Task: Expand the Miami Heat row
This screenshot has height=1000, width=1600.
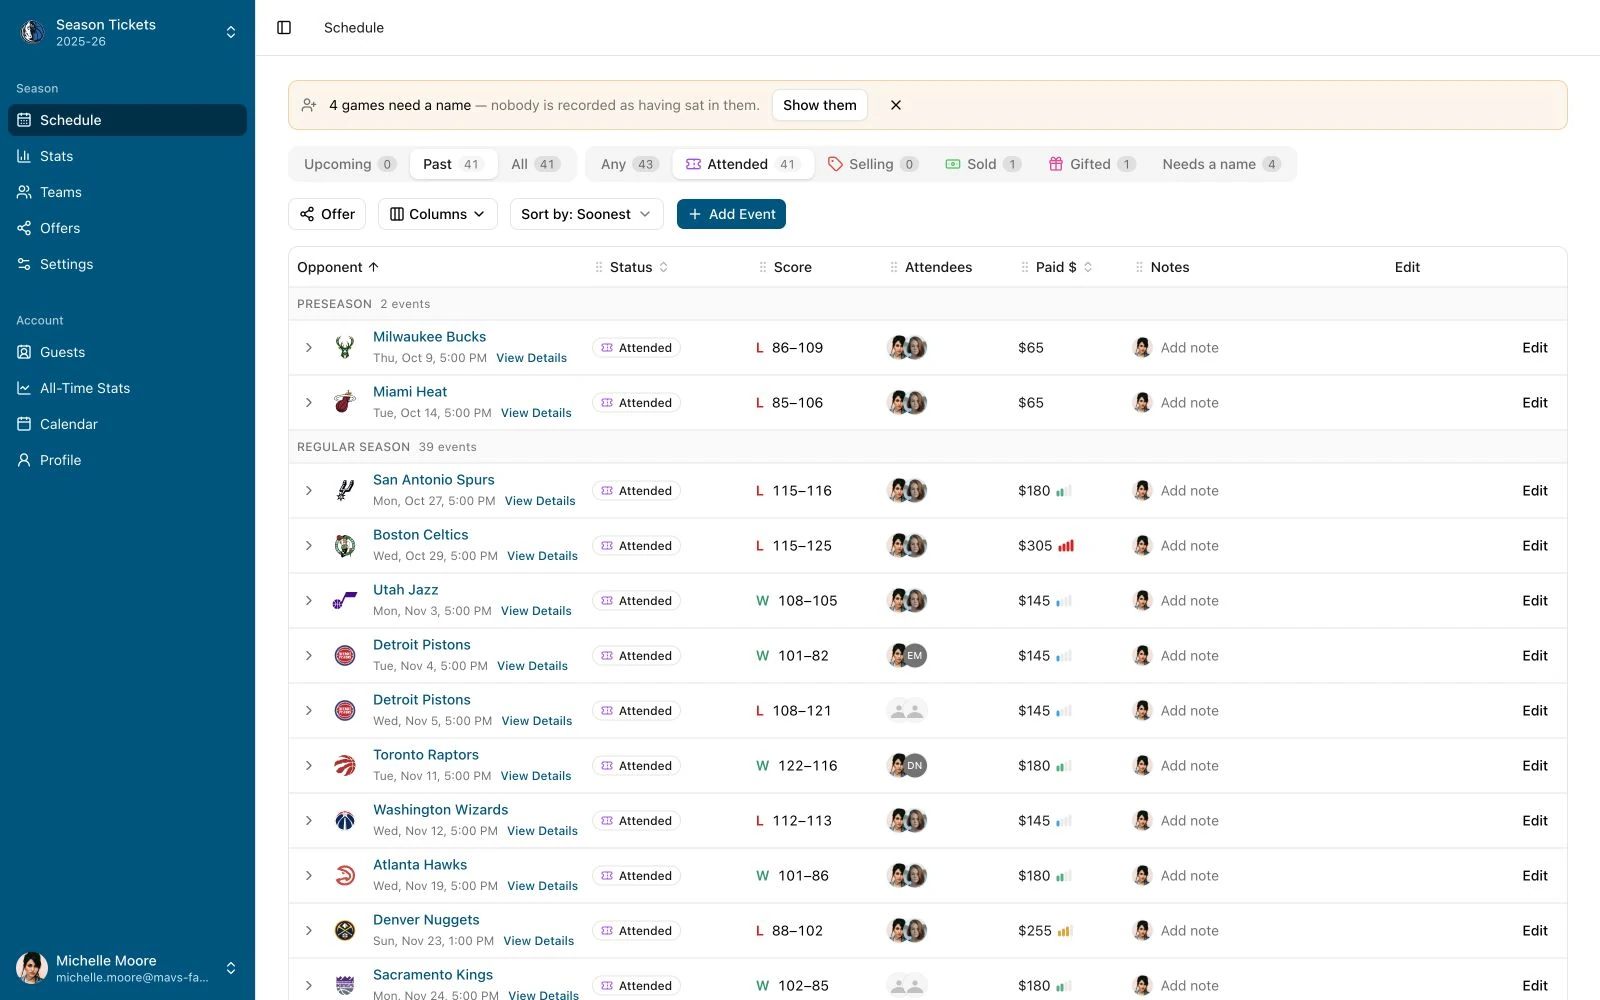Action: click(309, 403)
